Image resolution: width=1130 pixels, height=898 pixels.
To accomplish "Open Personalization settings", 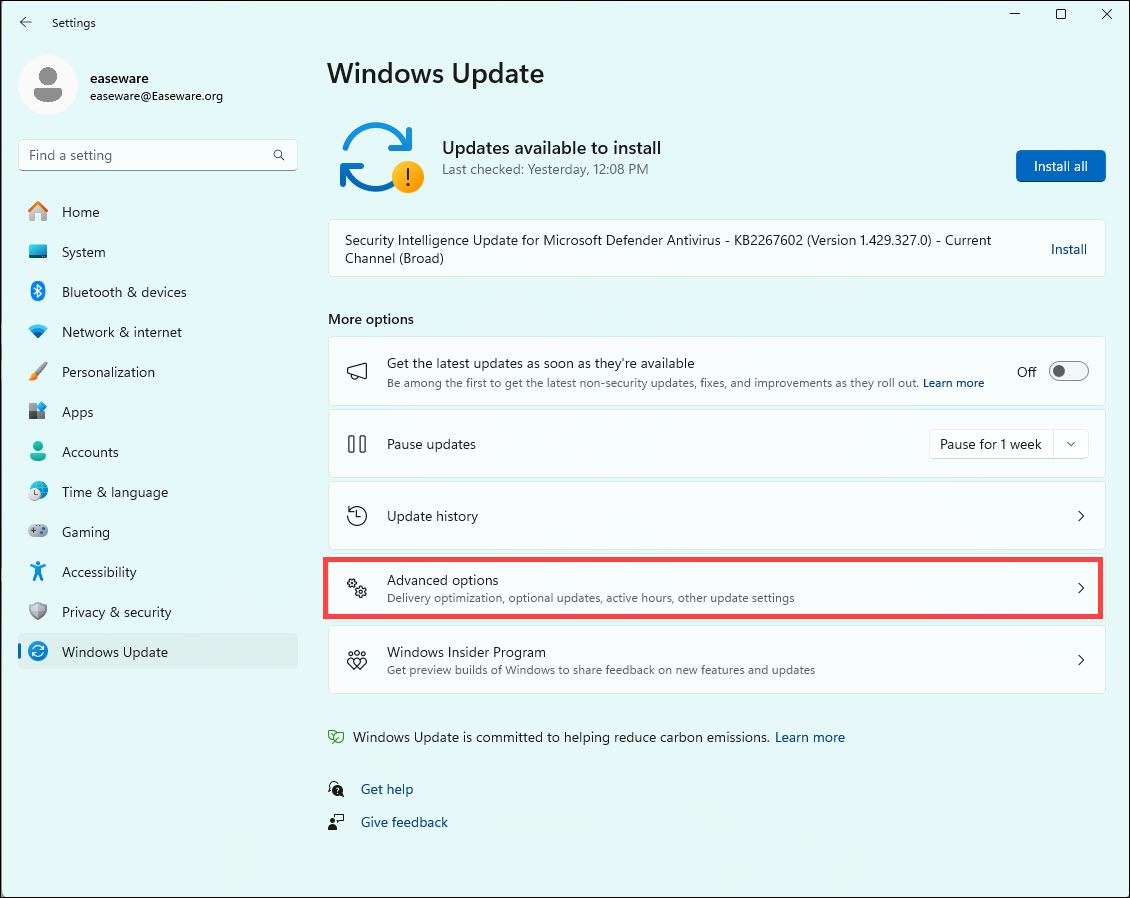I will (158, 372).
